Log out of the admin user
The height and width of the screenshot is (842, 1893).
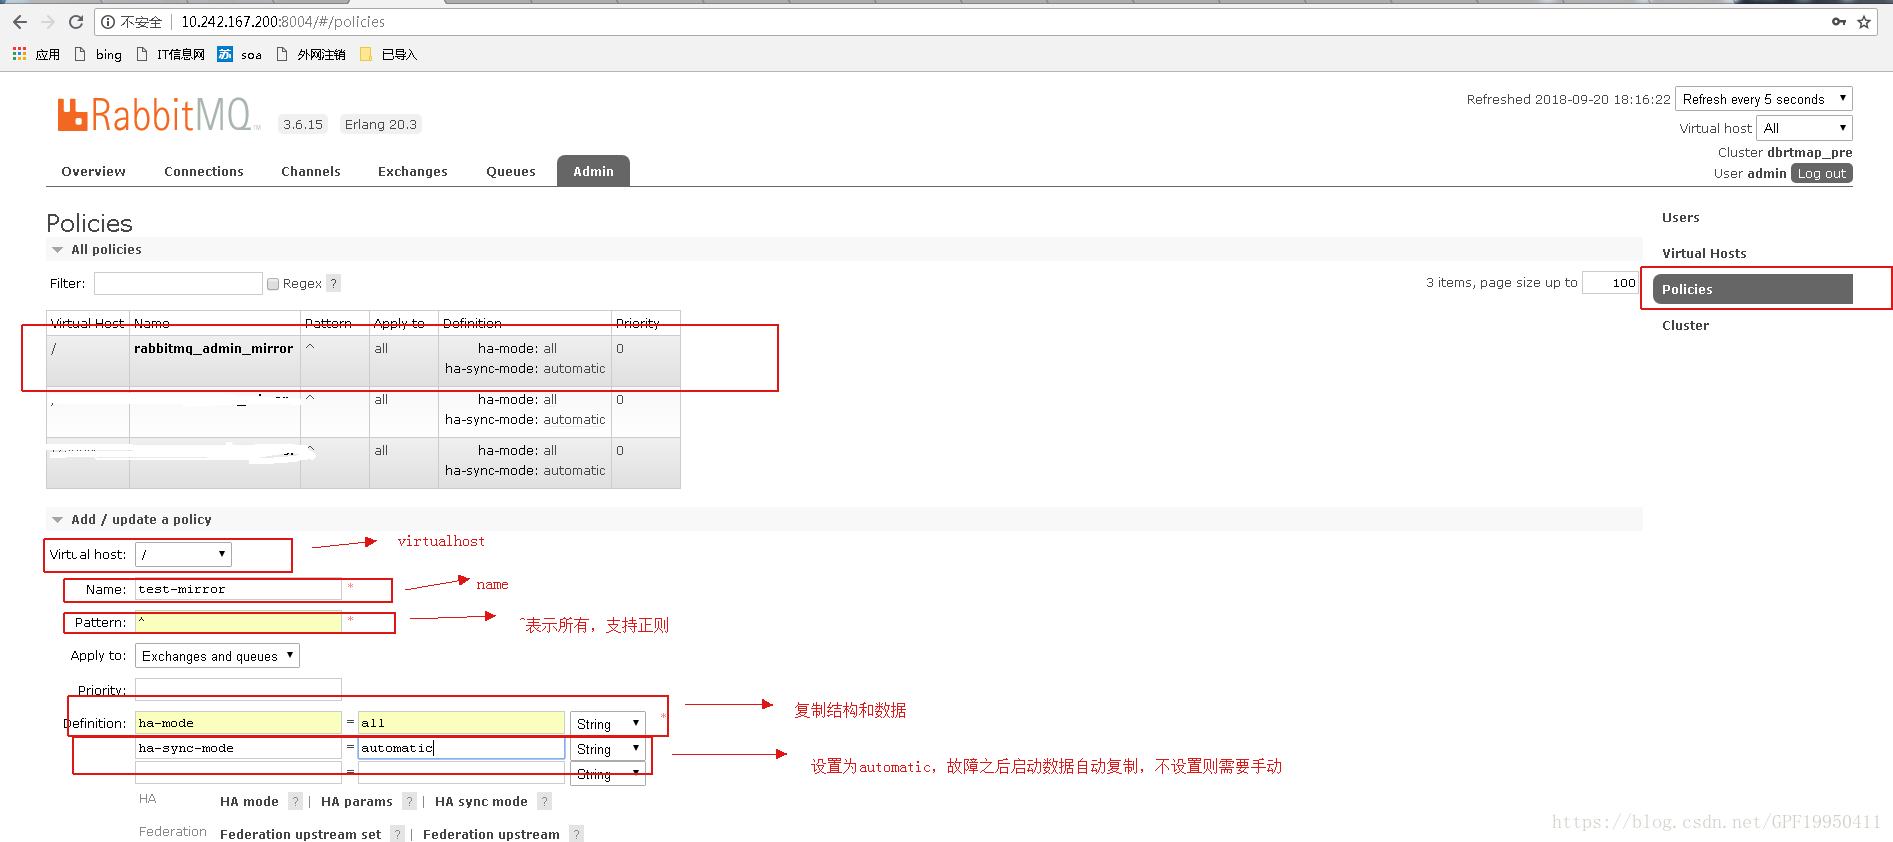click(x=1822, y=173)
